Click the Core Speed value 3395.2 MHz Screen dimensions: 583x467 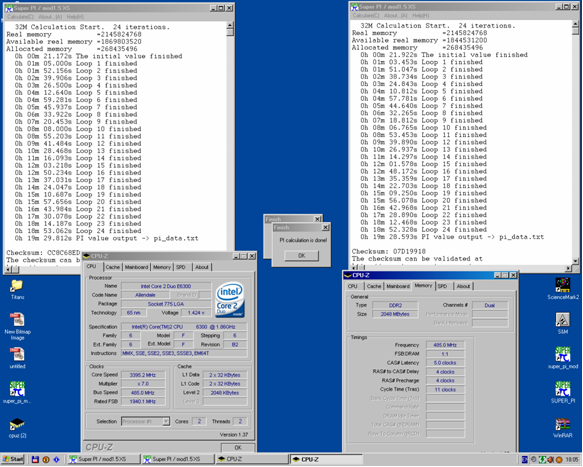coord(143,375)
